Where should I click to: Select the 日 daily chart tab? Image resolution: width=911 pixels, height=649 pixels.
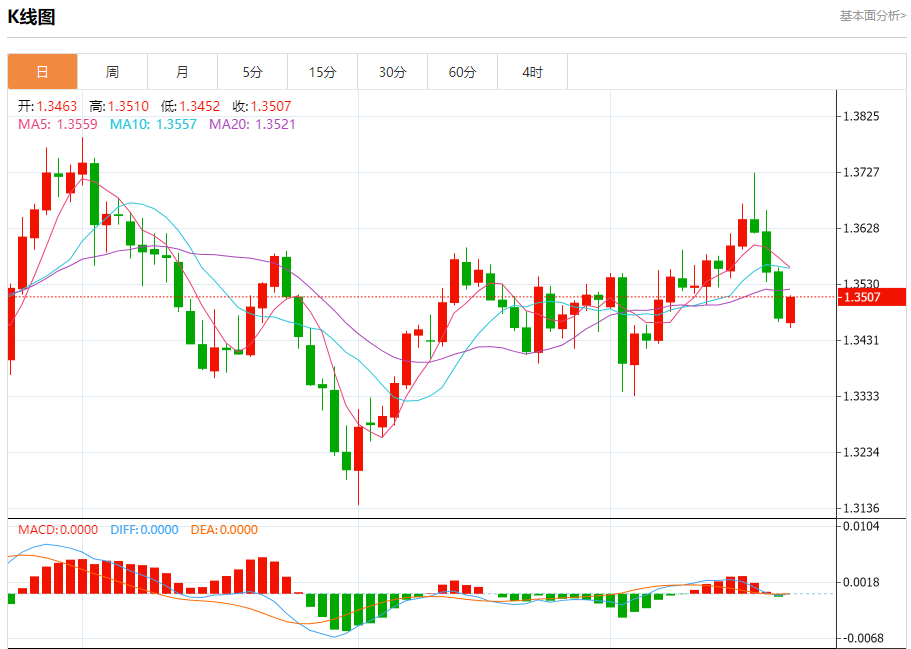[42, 72]
